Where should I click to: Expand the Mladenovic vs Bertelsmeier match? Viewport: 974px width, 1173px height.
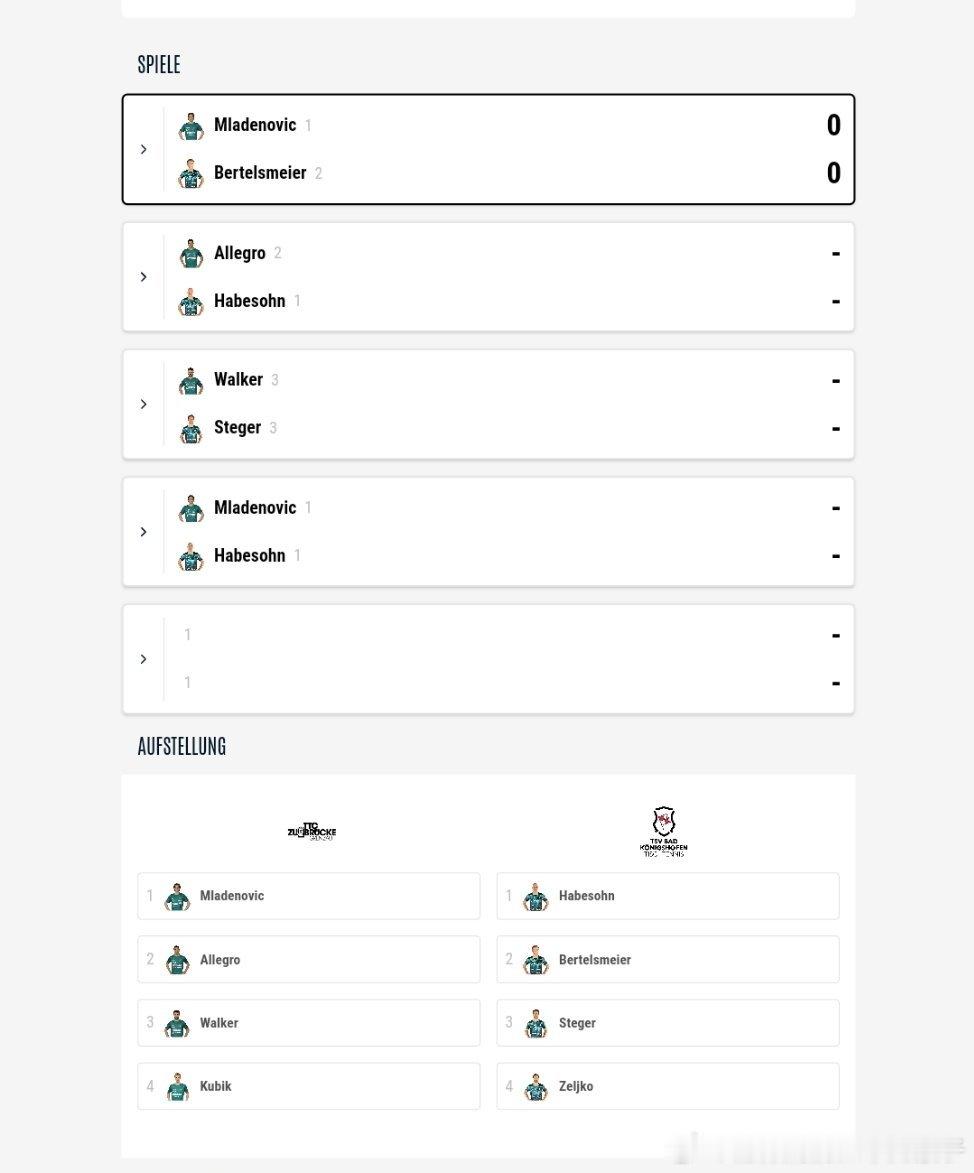(x=144, y=150)
